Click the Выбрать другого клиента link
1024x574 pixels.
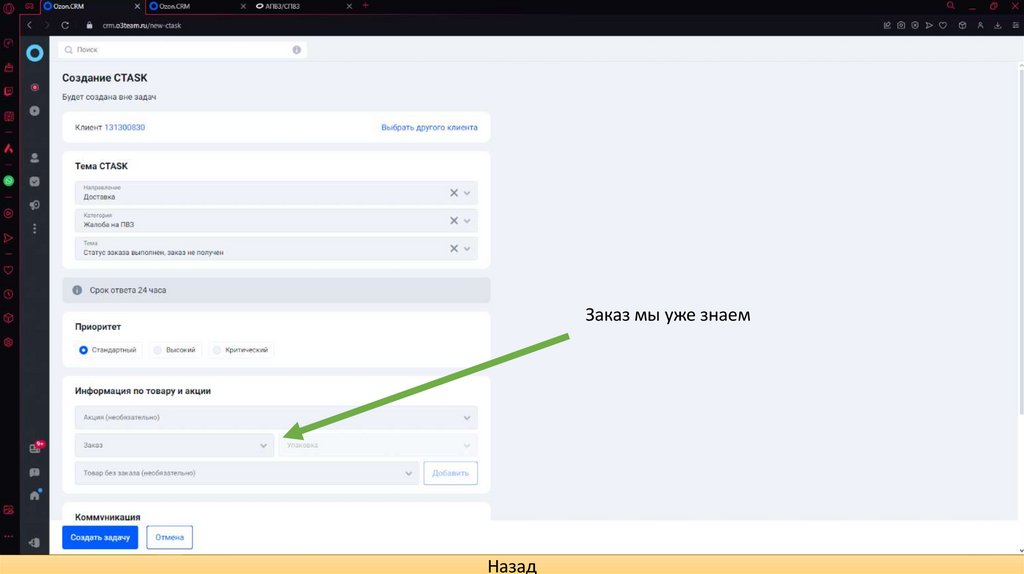pyautogui.click(x=429, y=127)
